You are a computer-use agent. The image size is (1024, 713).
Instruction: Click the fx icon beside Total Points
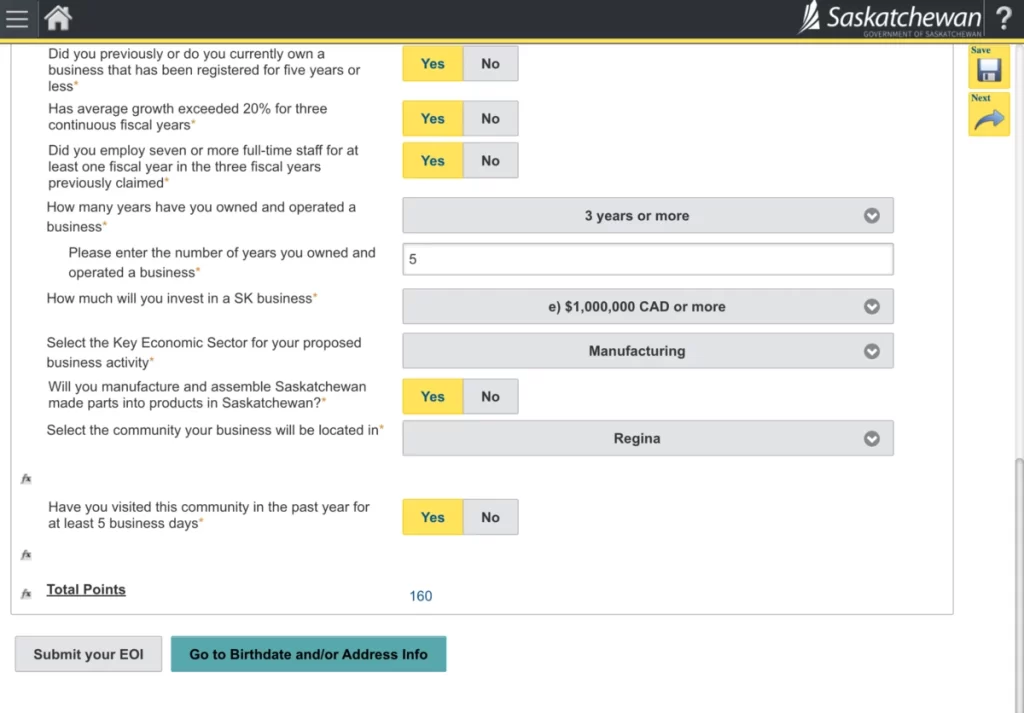tap(26, 593)
